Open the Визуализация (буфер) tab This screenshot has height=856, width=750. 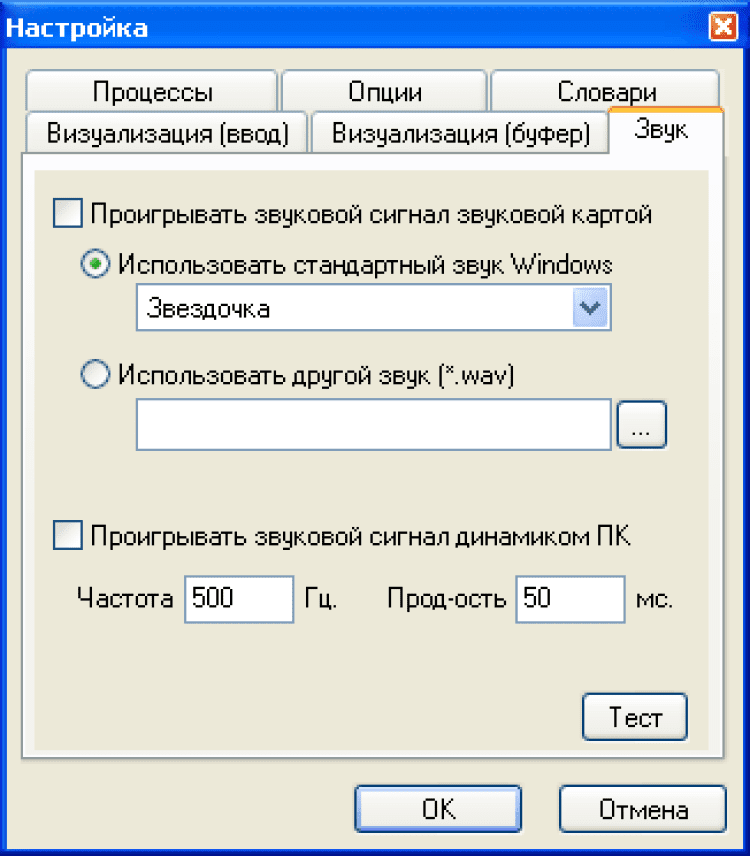459,134
